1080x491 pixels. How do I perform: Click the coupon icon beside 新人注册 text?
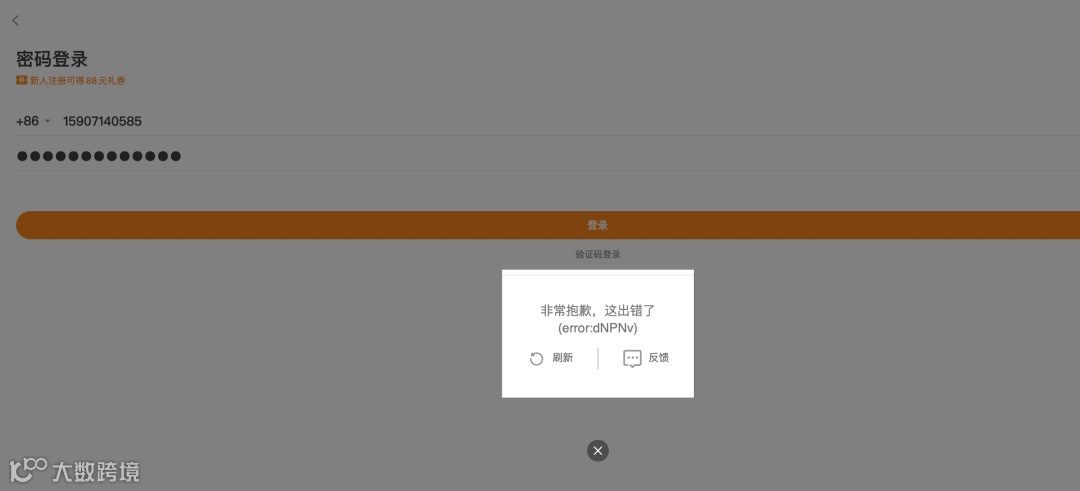[x=21, y=81]
